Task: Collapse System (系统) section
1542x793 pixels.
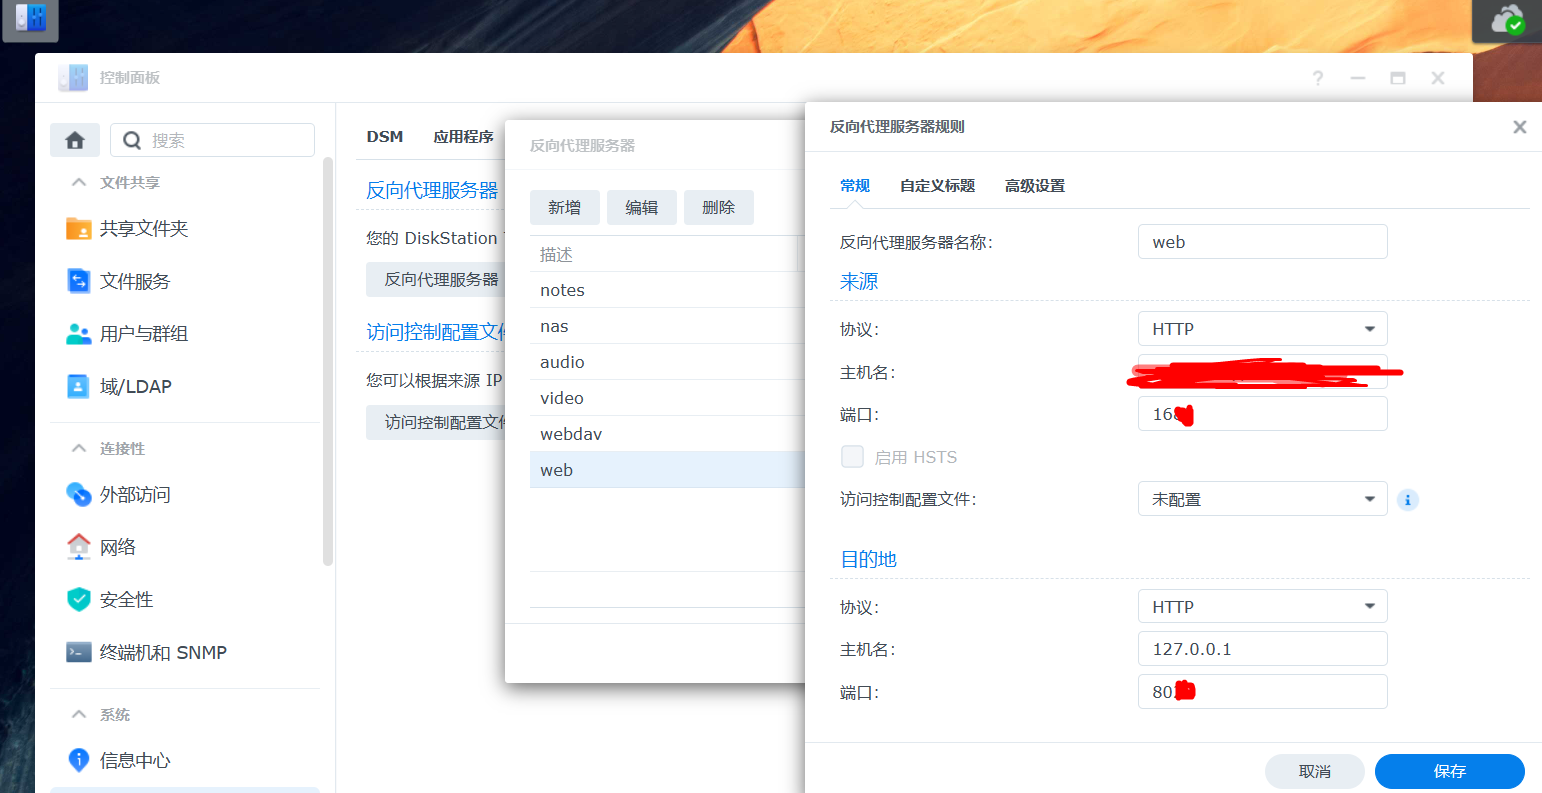Action: click(79, 714)
